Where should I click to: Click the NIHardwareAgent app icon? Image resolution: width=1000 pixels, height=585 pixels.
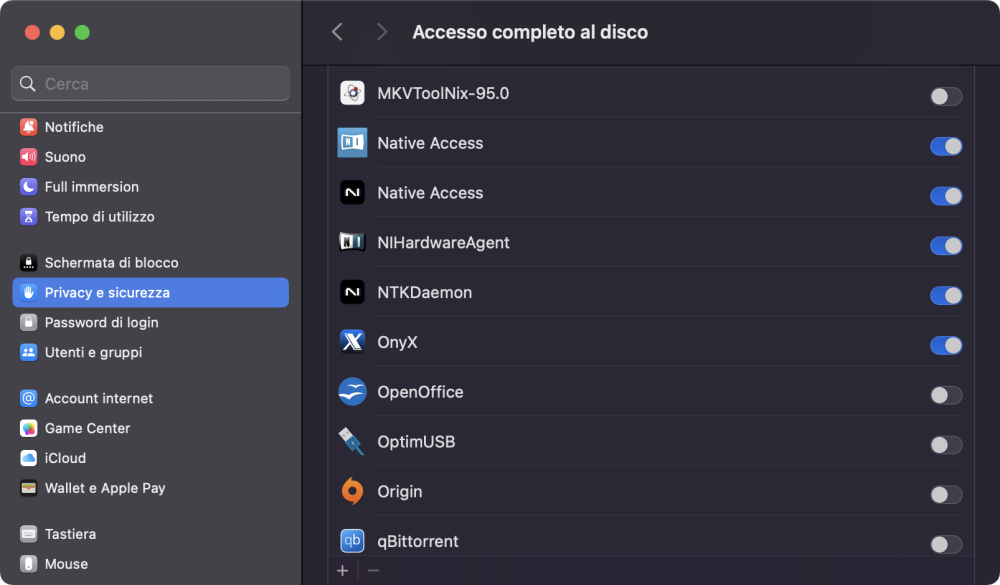click(x=352, y=243)
